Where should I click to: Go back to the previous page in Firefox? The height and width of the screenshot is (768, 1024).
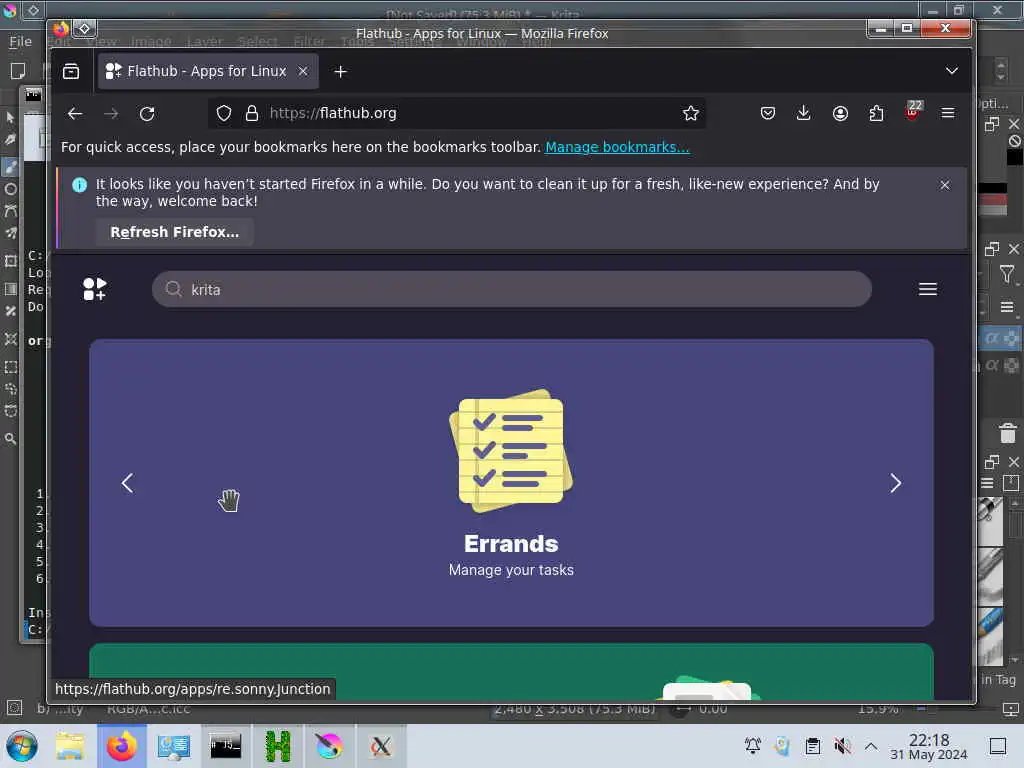click(75, 114)
